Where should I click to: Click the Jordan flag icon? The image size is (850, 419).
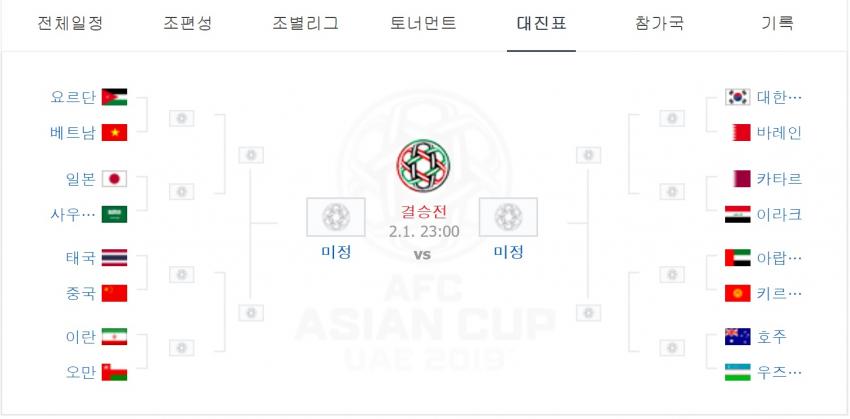pos(114,97)
